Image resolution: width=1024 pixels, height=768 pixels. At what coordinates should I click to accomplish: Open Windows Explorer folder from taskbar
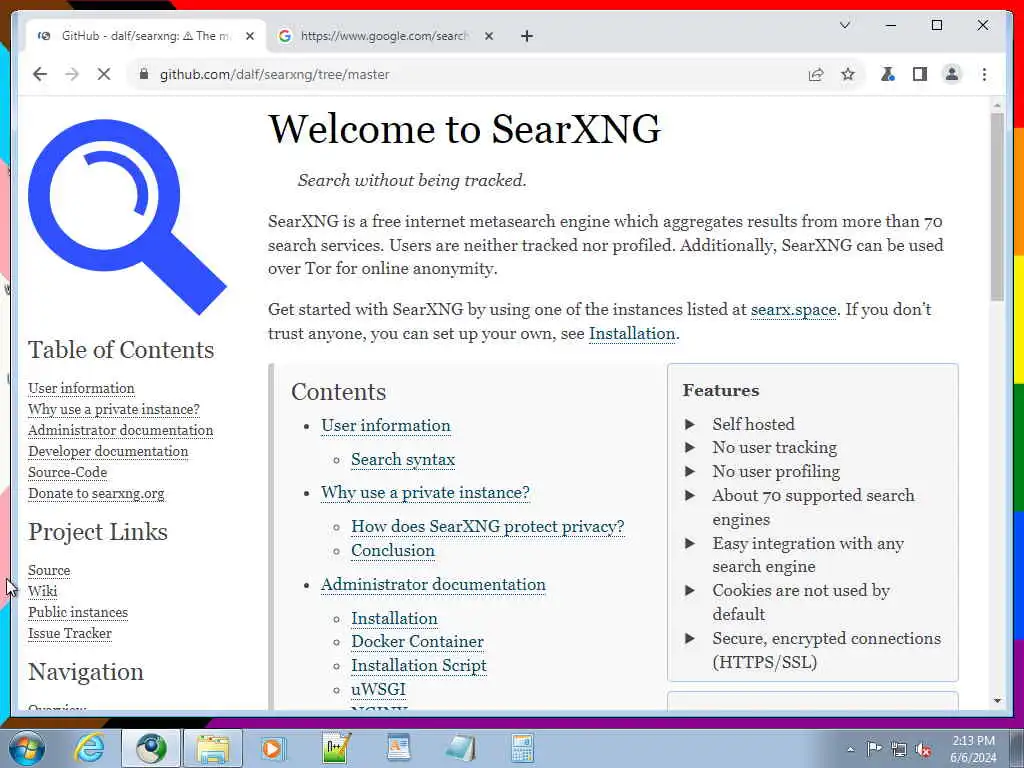point(213,748)
